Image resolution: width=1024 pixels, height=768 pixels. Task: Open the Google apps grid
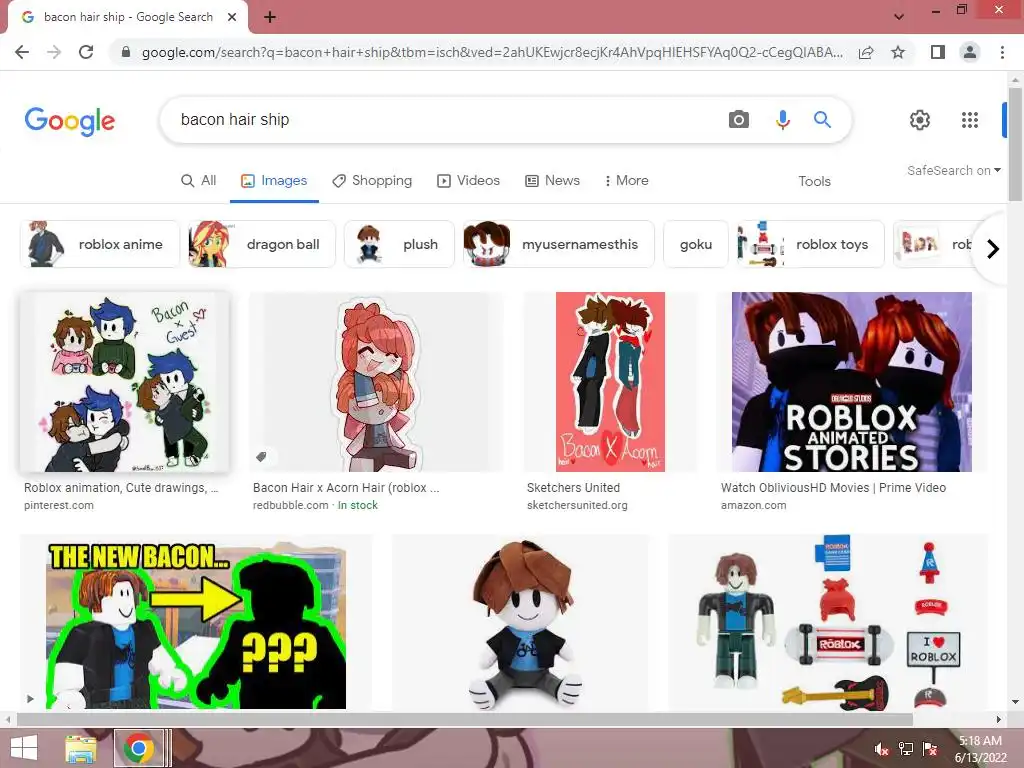point(970,120)
